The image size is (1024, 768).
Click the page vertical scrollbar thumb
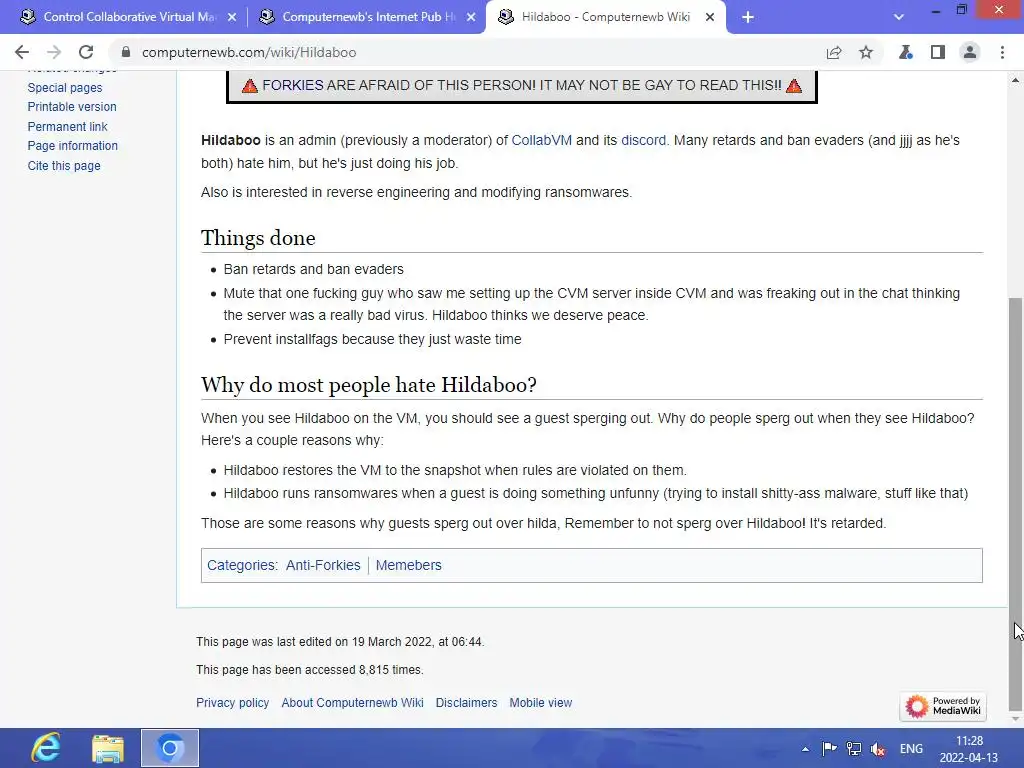point(1016,504)
